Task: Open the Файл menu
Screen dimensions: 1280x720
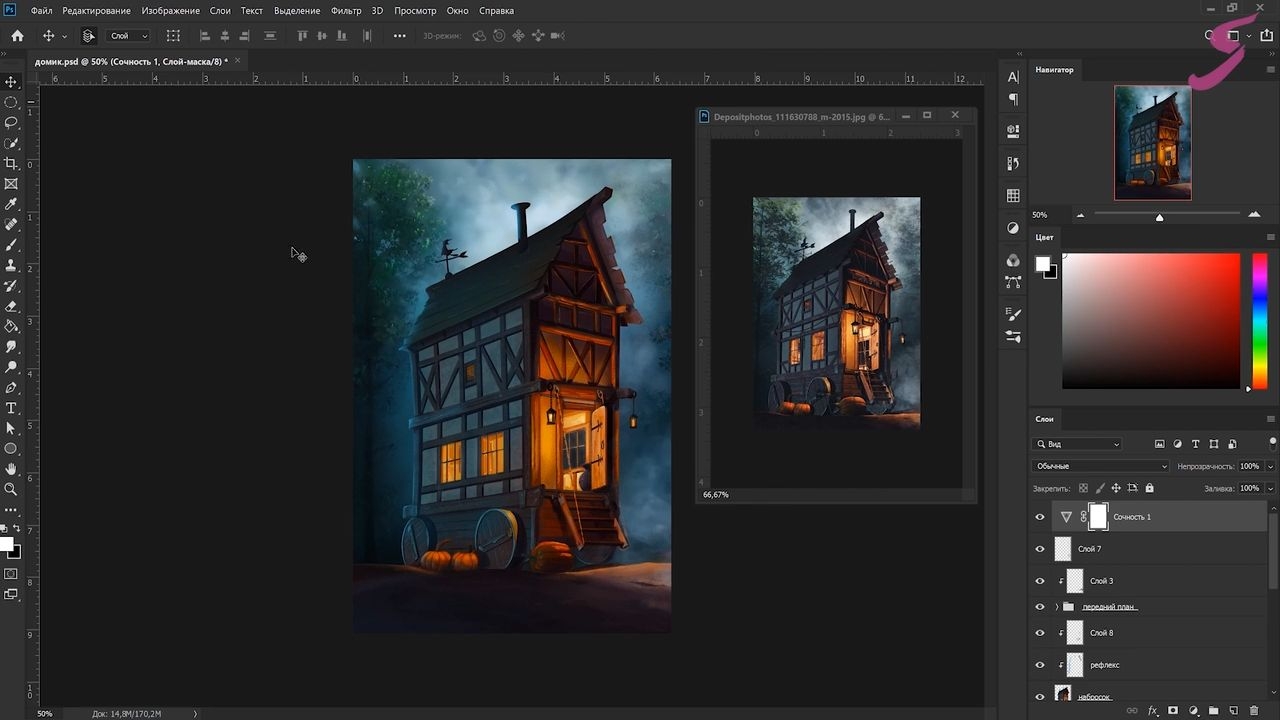Action: [41, 11]
